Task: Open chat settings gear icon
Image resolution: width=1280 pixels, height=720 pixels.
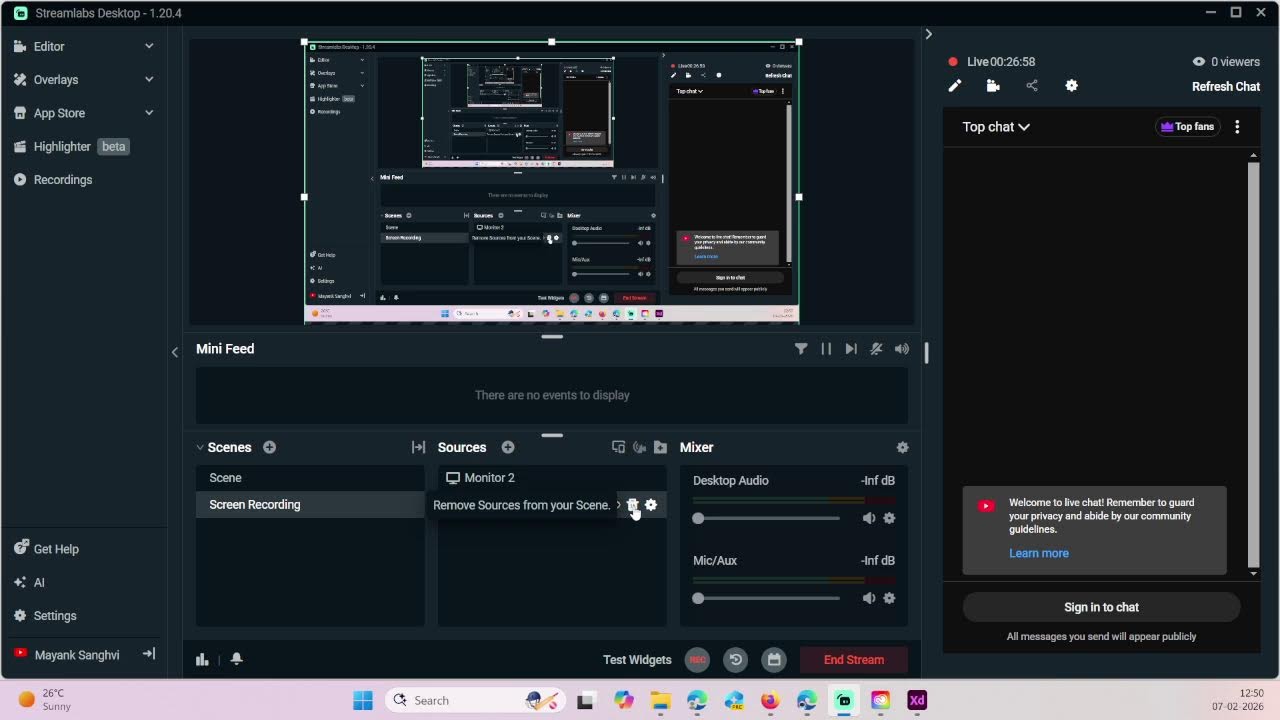Action: [x=1071, y=86]
